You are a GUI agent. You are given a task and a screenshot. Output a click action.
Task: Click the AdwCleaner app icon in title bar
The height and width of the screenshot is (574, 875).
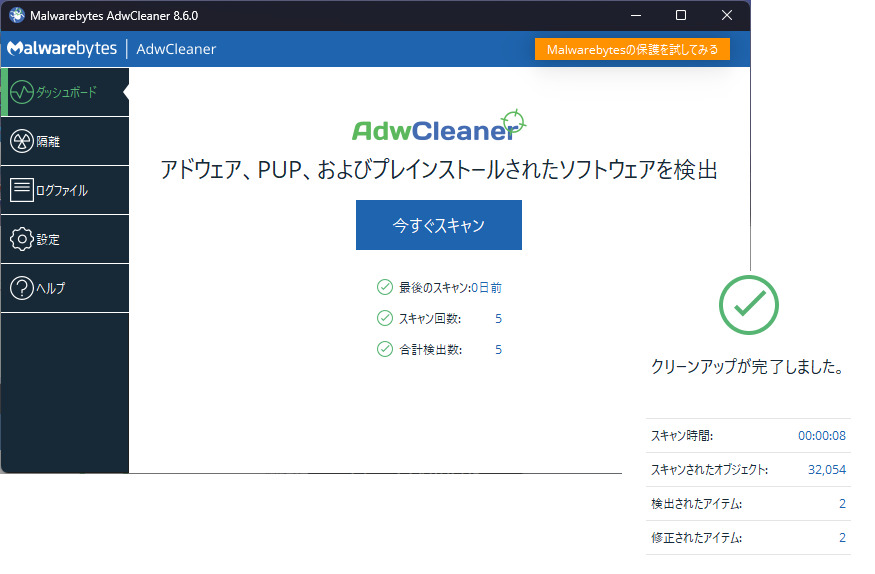pyautogui.click(x=17, y=15)
